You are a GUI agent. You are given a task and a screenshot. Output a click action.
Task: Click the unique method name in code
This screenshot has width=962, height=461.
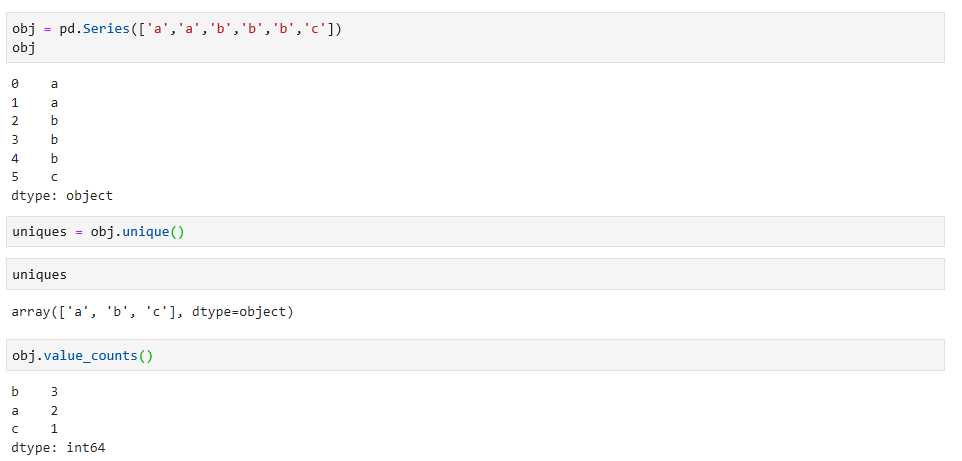point(145,232)
